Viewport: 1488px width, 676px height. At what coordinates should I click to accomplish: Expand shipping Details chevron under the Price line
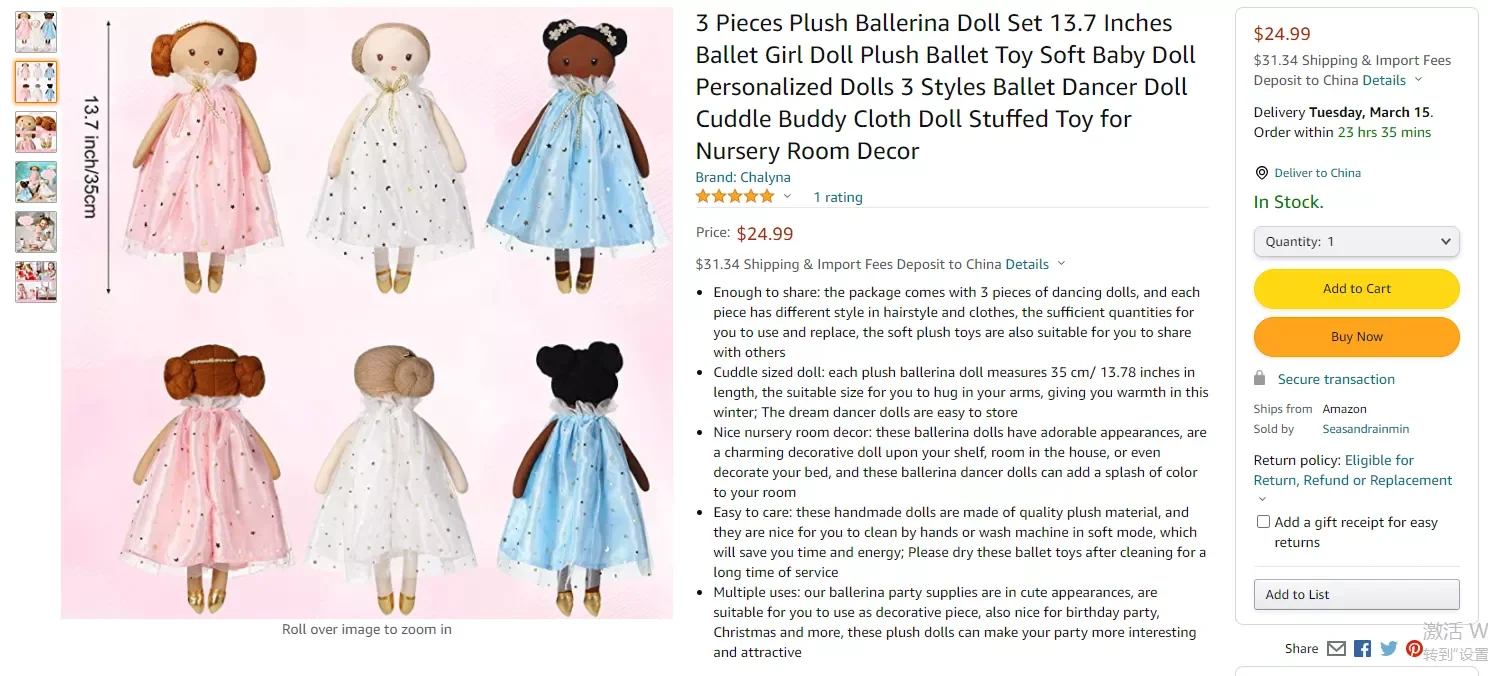1061,264
